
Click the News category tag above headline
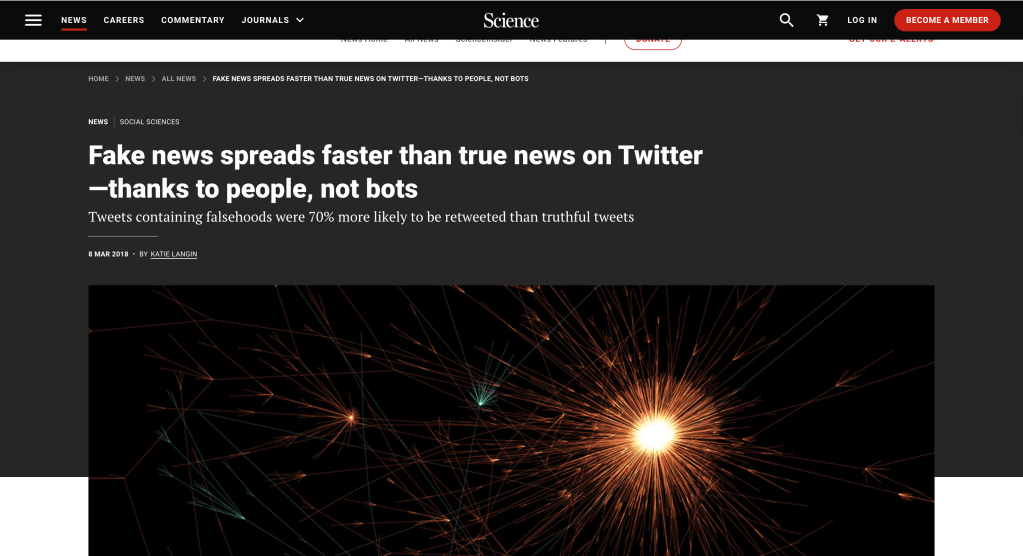coord(98,122)
